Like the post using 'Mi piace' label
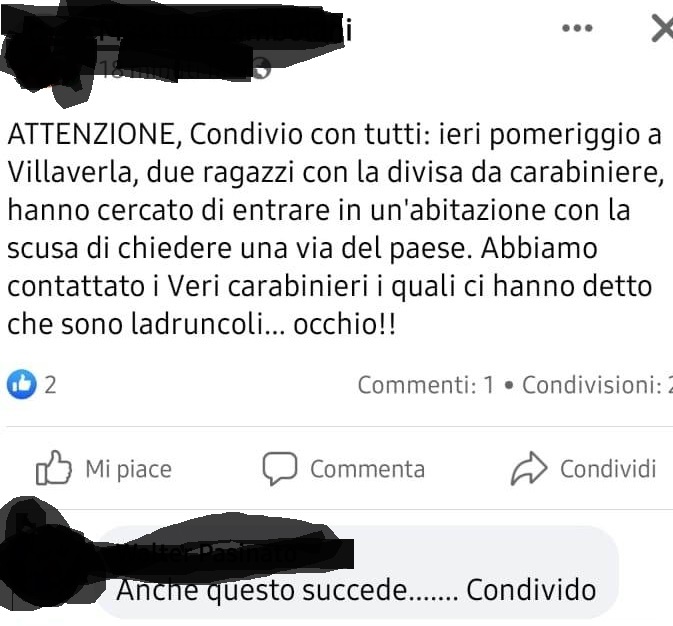Image resolution: width=673 pixels, height=626 pixels. point(128,469)
